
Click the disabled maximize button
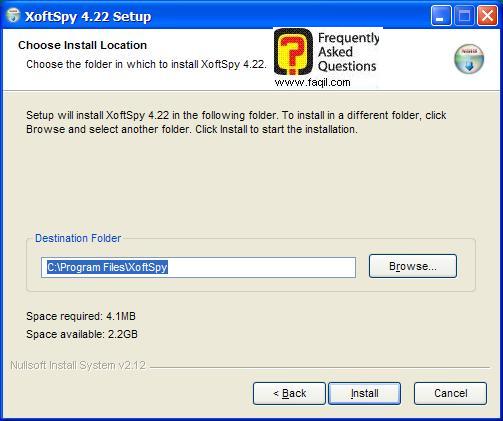(x=464, y=16)
